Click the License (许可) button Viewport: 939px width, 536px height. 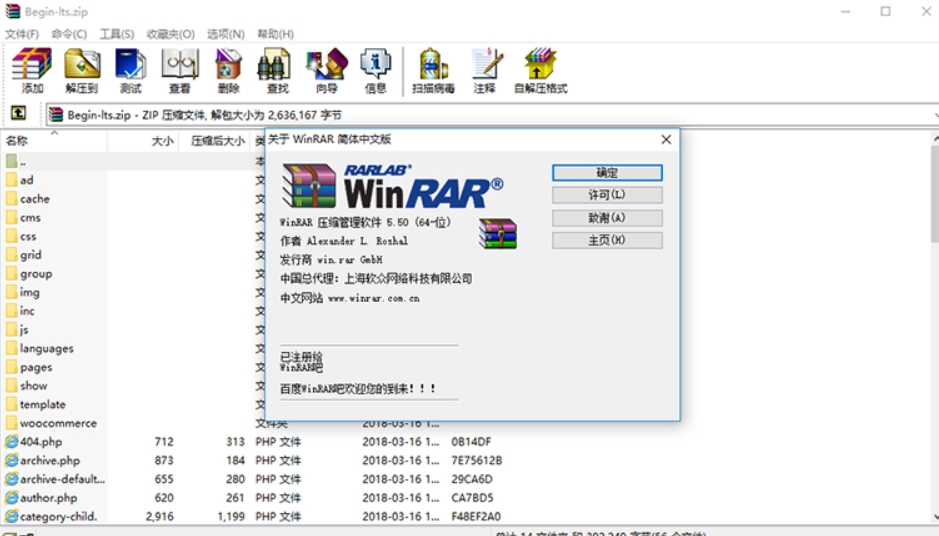click(x=607, y=195)
